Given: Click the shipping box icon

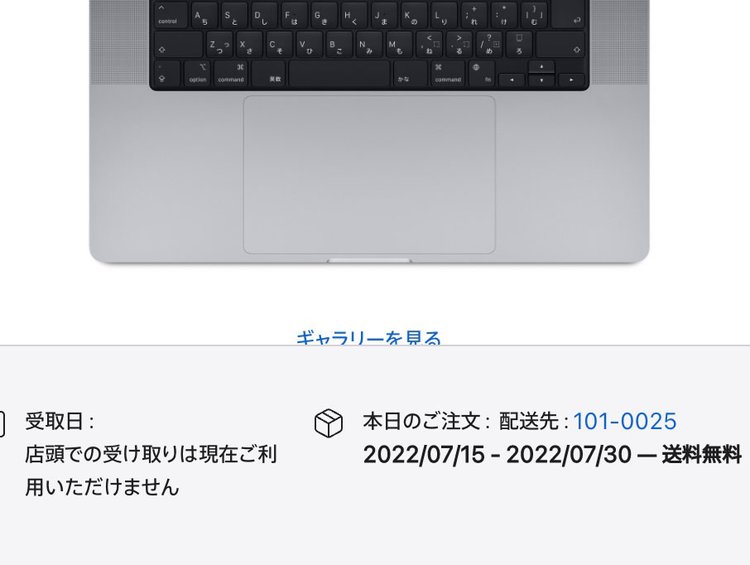Looking at the screenshot, I should click(x=329, y=423).
